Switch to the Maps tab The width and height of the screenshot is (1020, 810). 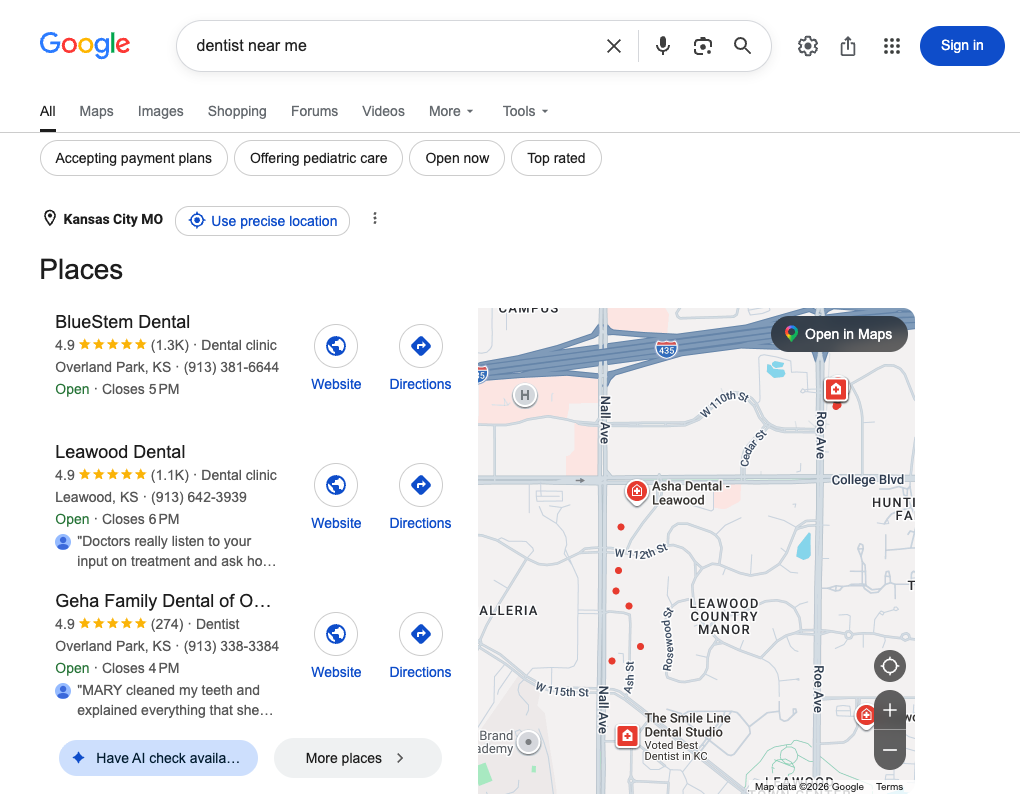pos(96,111)
